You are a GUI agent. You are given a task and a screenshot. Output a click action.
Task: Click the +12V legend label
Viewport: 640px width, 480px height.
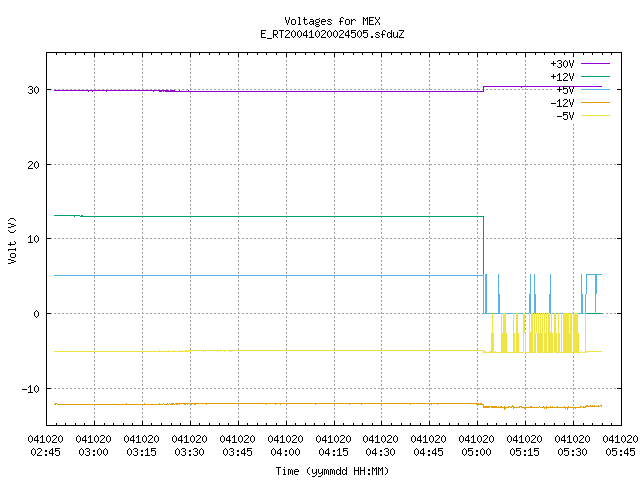tap(562, 77)
